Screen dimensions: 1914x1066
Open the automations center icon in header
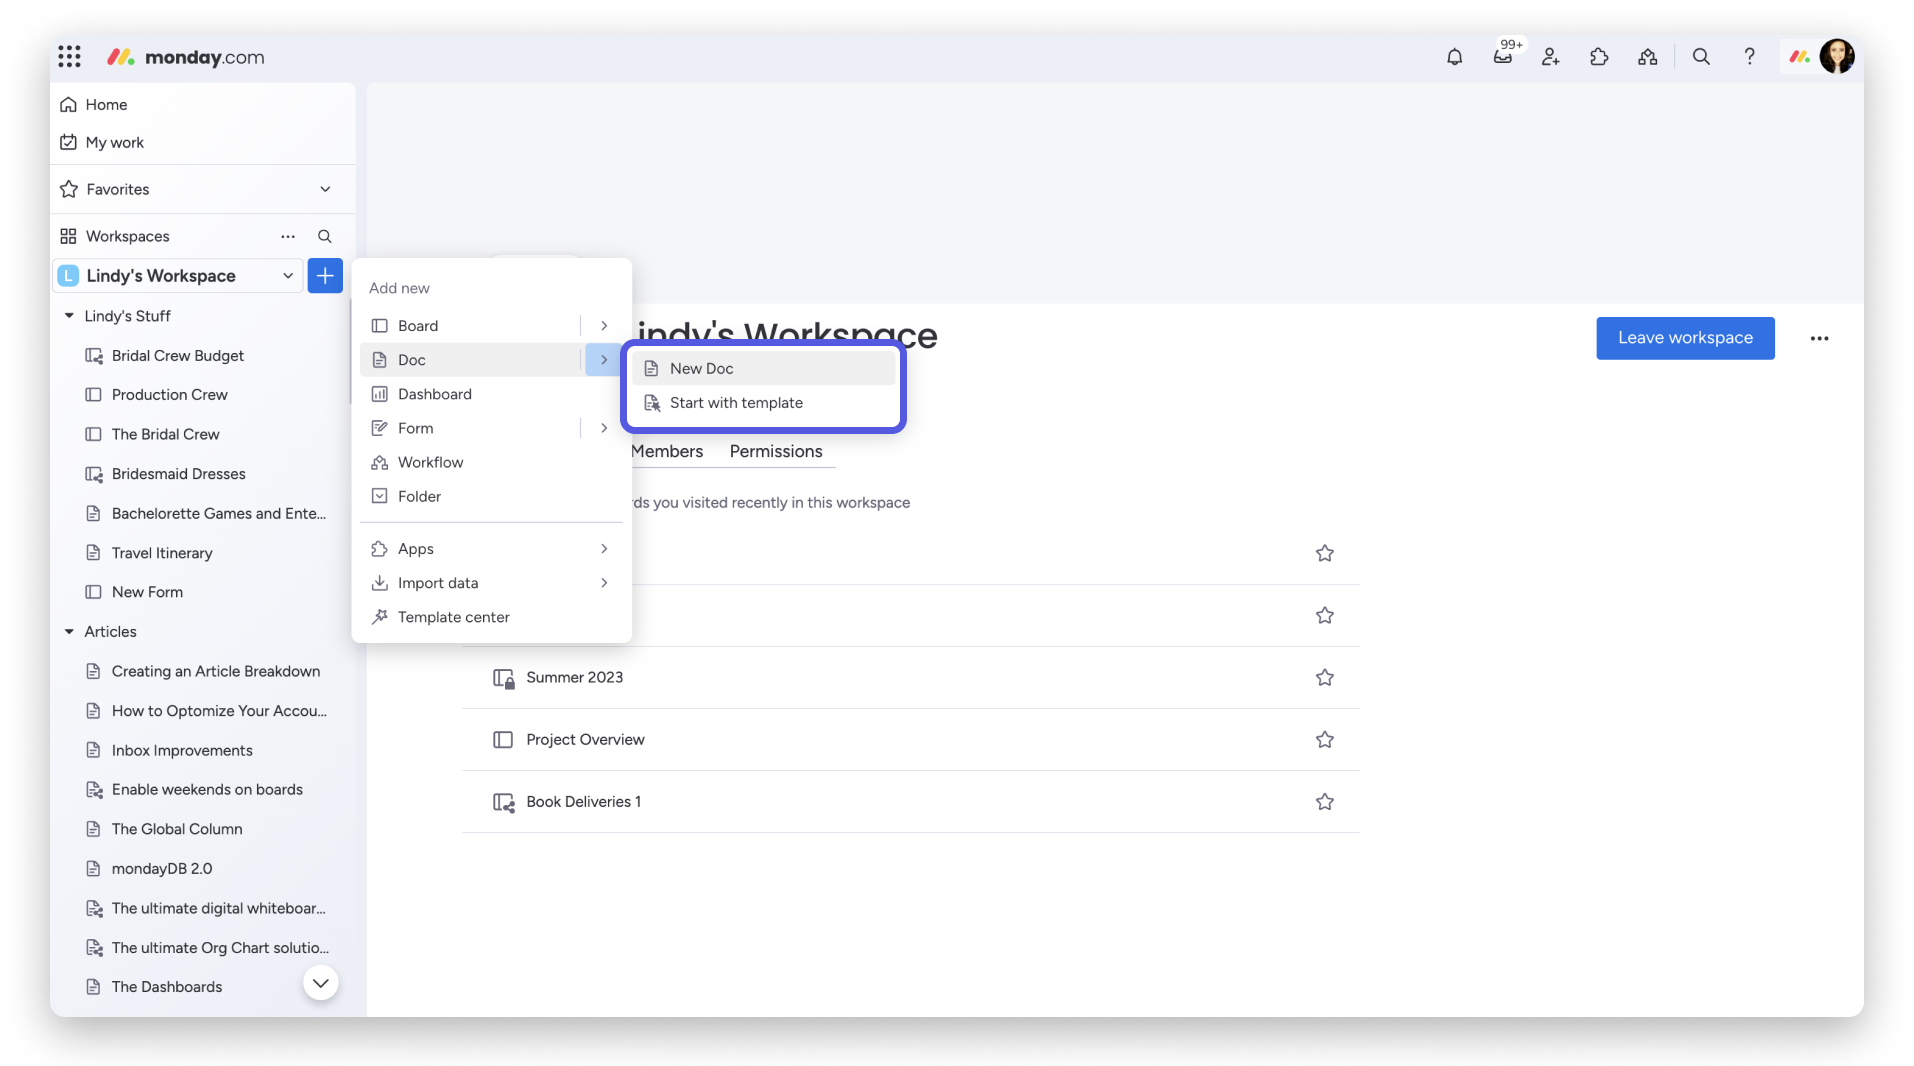click(x=1647, y=57)
